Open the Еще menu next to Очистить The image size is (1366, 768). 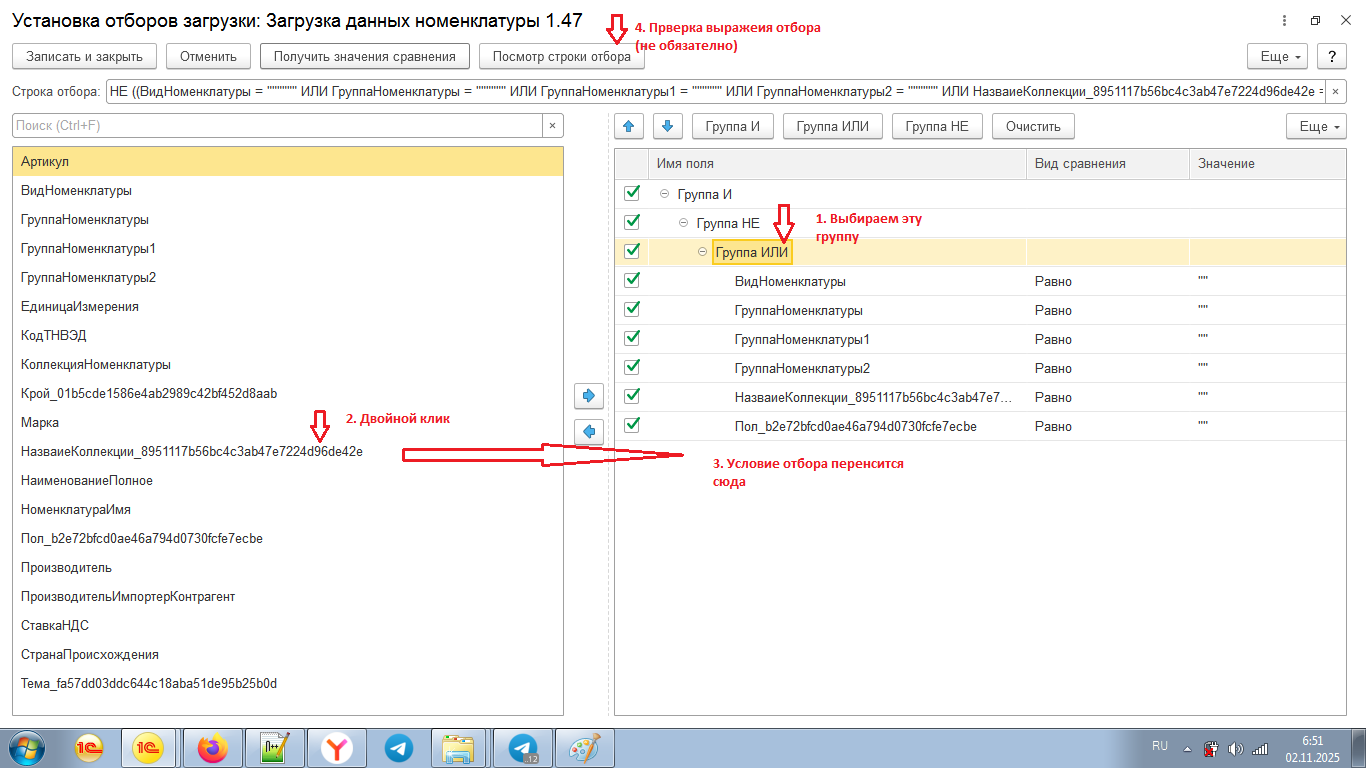[x=1316, y=126]
